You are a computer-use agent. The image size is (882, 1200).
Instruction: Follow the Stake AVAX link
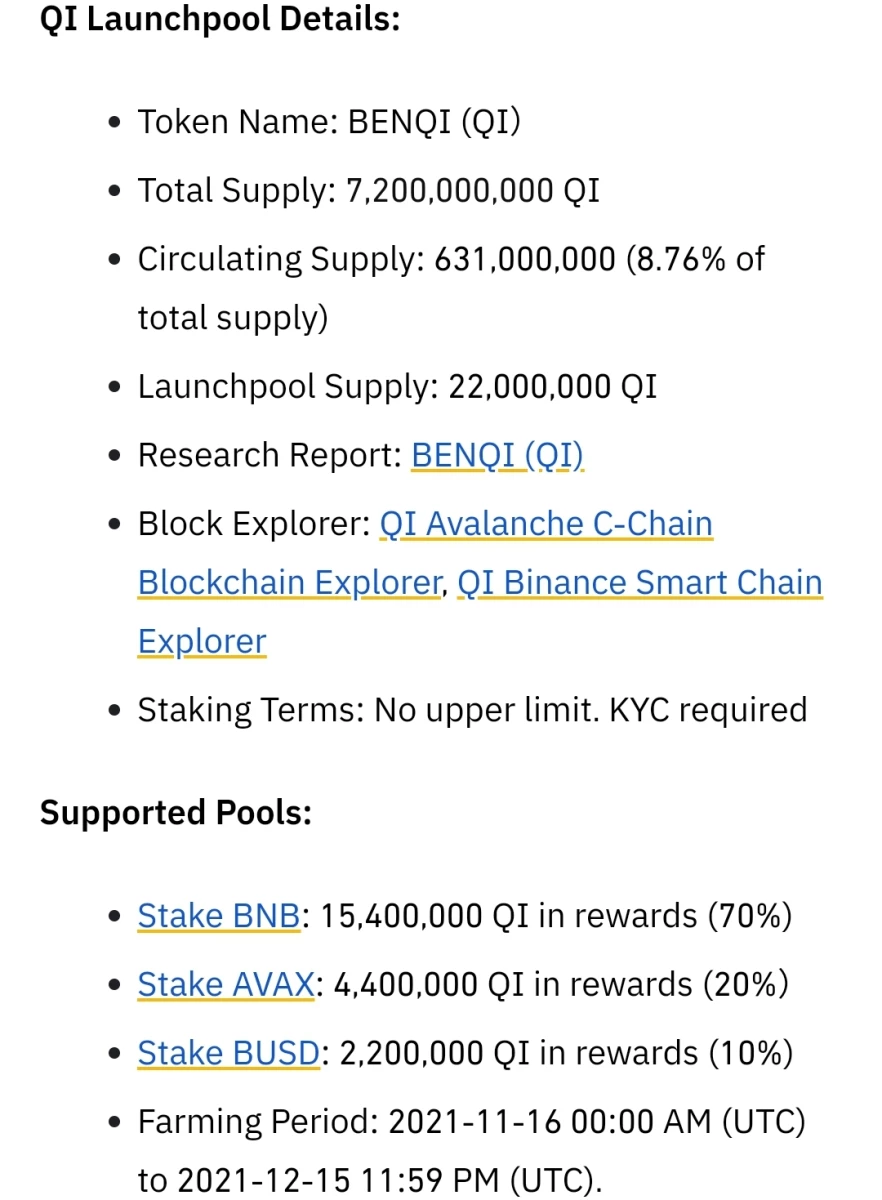tap(227, 985)
